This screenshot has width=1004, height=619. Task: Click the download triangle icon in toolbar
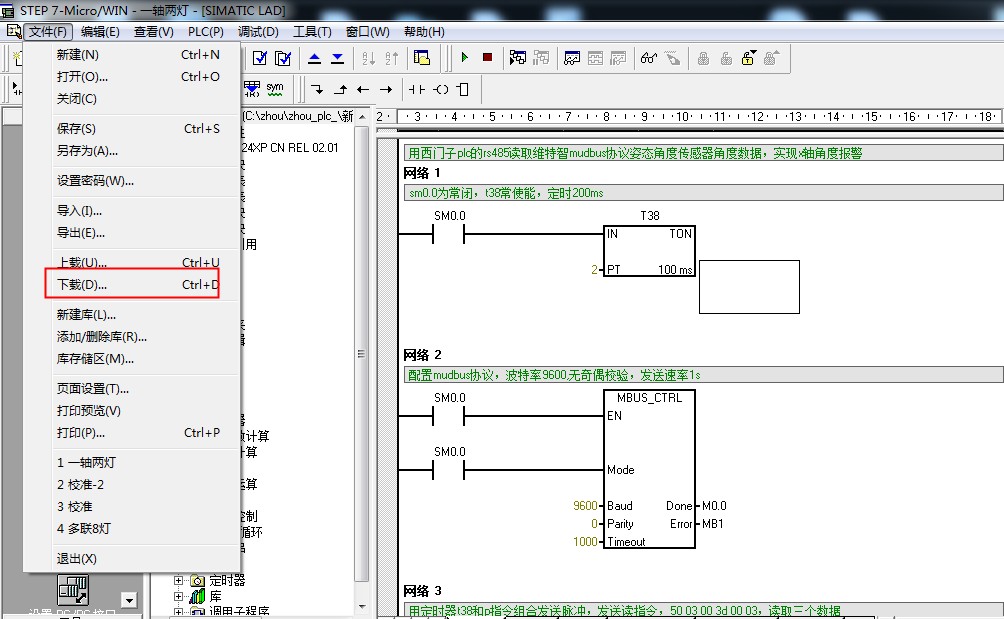336,58
